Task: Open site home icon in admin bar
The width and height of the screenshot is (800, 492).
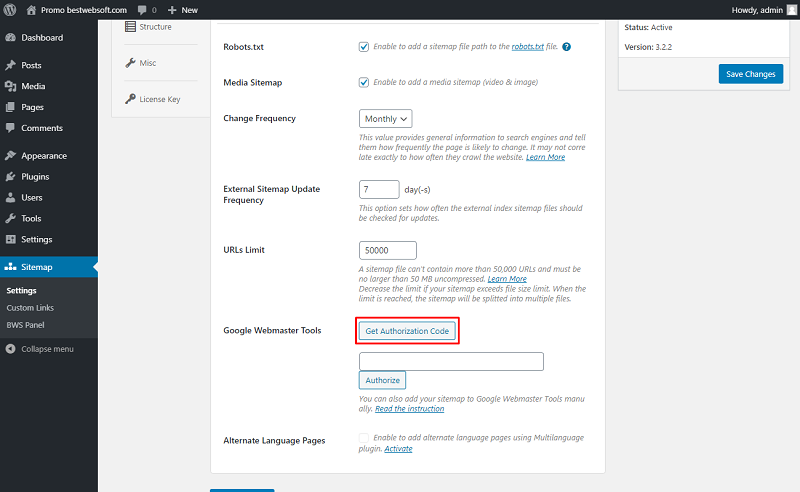Action: tap(31, 10)
